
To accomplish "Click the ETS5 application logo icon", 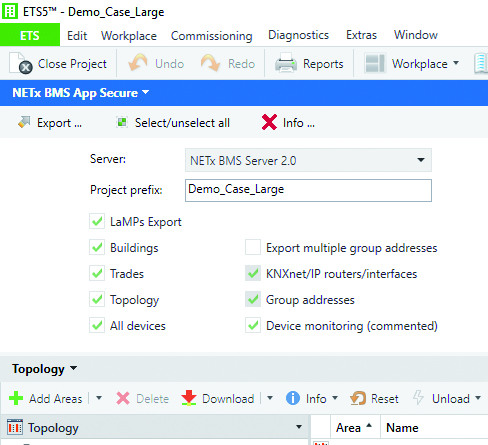I will click(x=10, y=11).
